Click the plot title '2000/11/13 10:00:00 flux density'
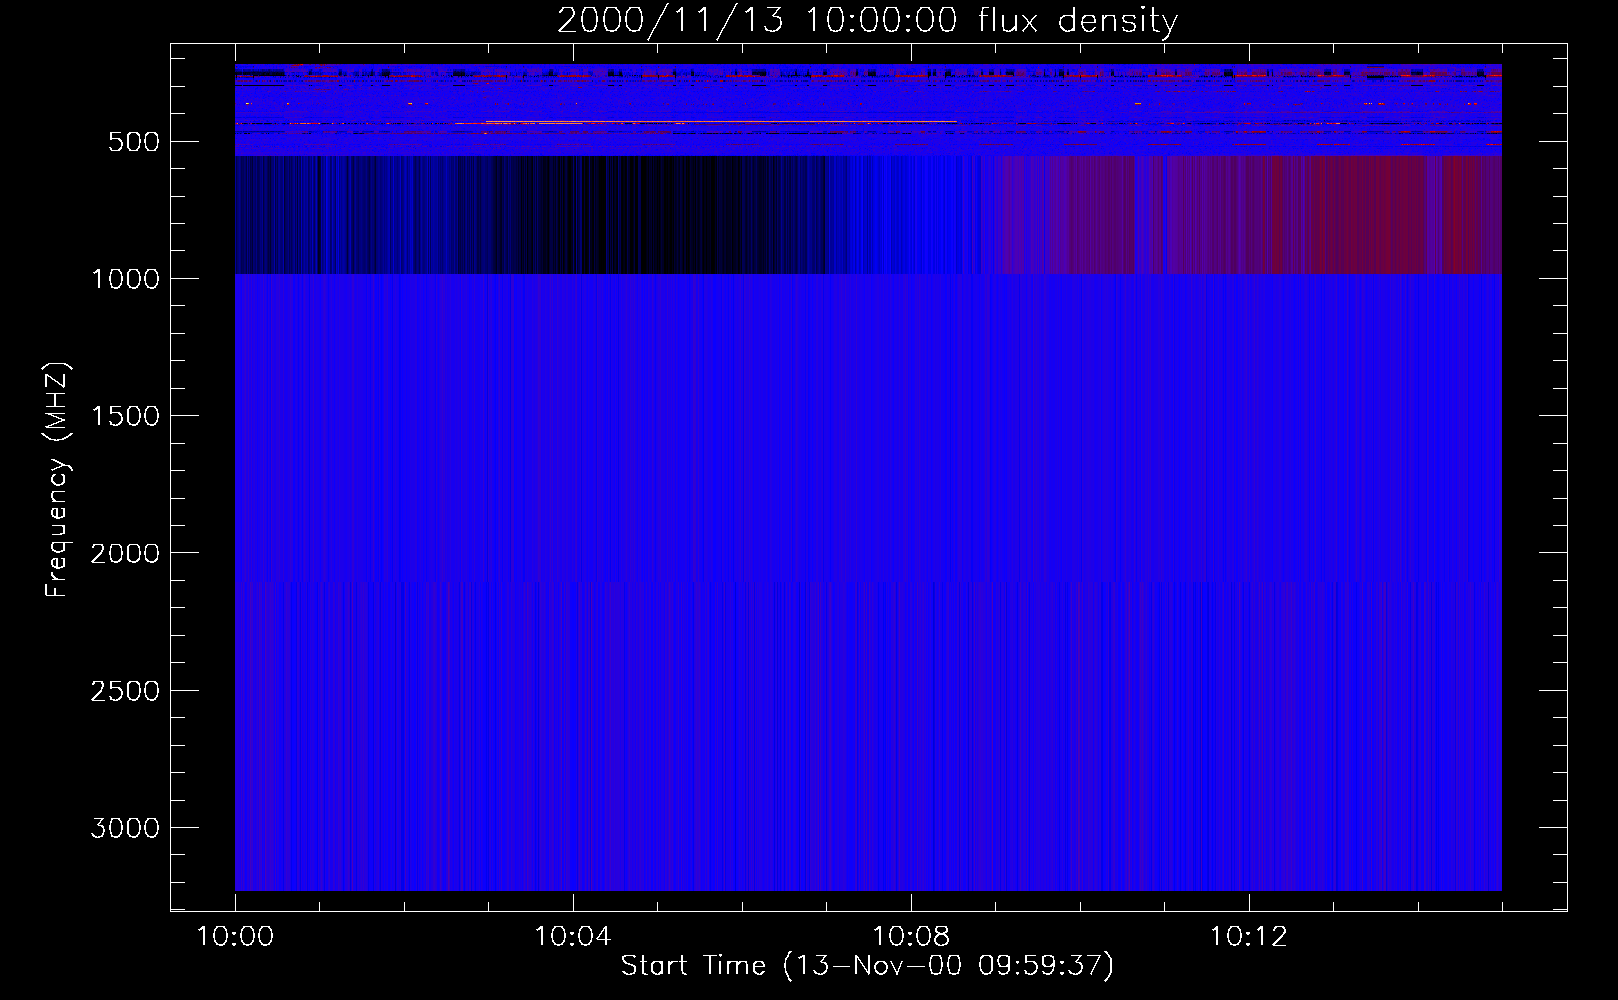This screenshot has height=1000, width=1618. (x=867, y=20)
